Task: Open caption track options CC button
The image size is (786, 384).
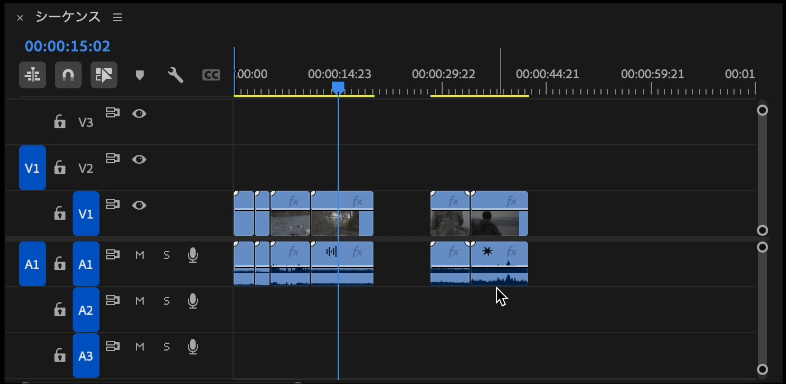Action: 211,75
